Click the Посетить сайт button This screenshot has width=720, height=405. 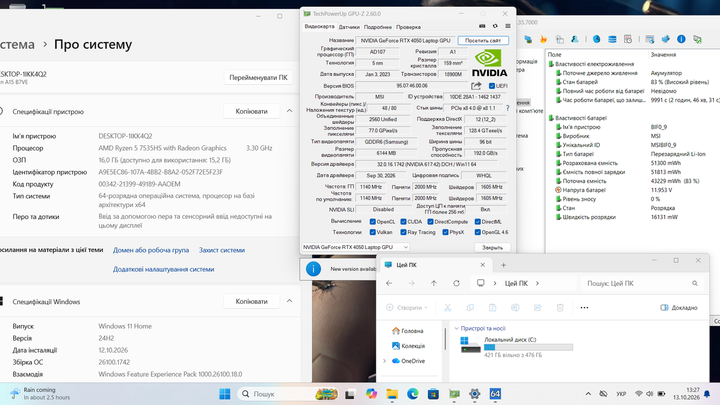coord(483,40)
